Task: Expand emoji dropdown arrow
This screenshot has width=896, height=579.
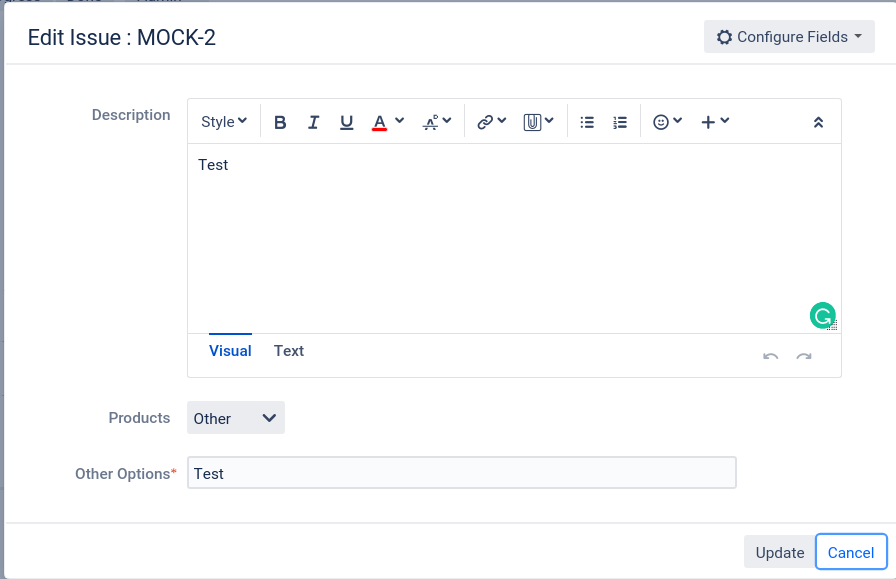Action: (x=678, y=121)
